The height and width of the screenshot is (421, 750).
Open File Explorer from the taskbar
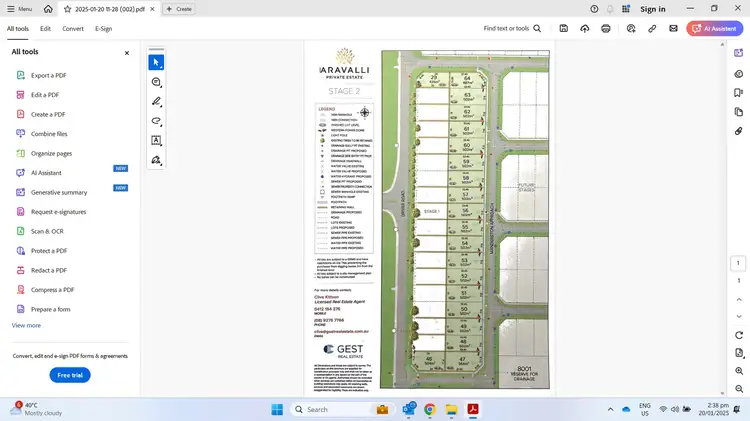(x=451, y=410)
